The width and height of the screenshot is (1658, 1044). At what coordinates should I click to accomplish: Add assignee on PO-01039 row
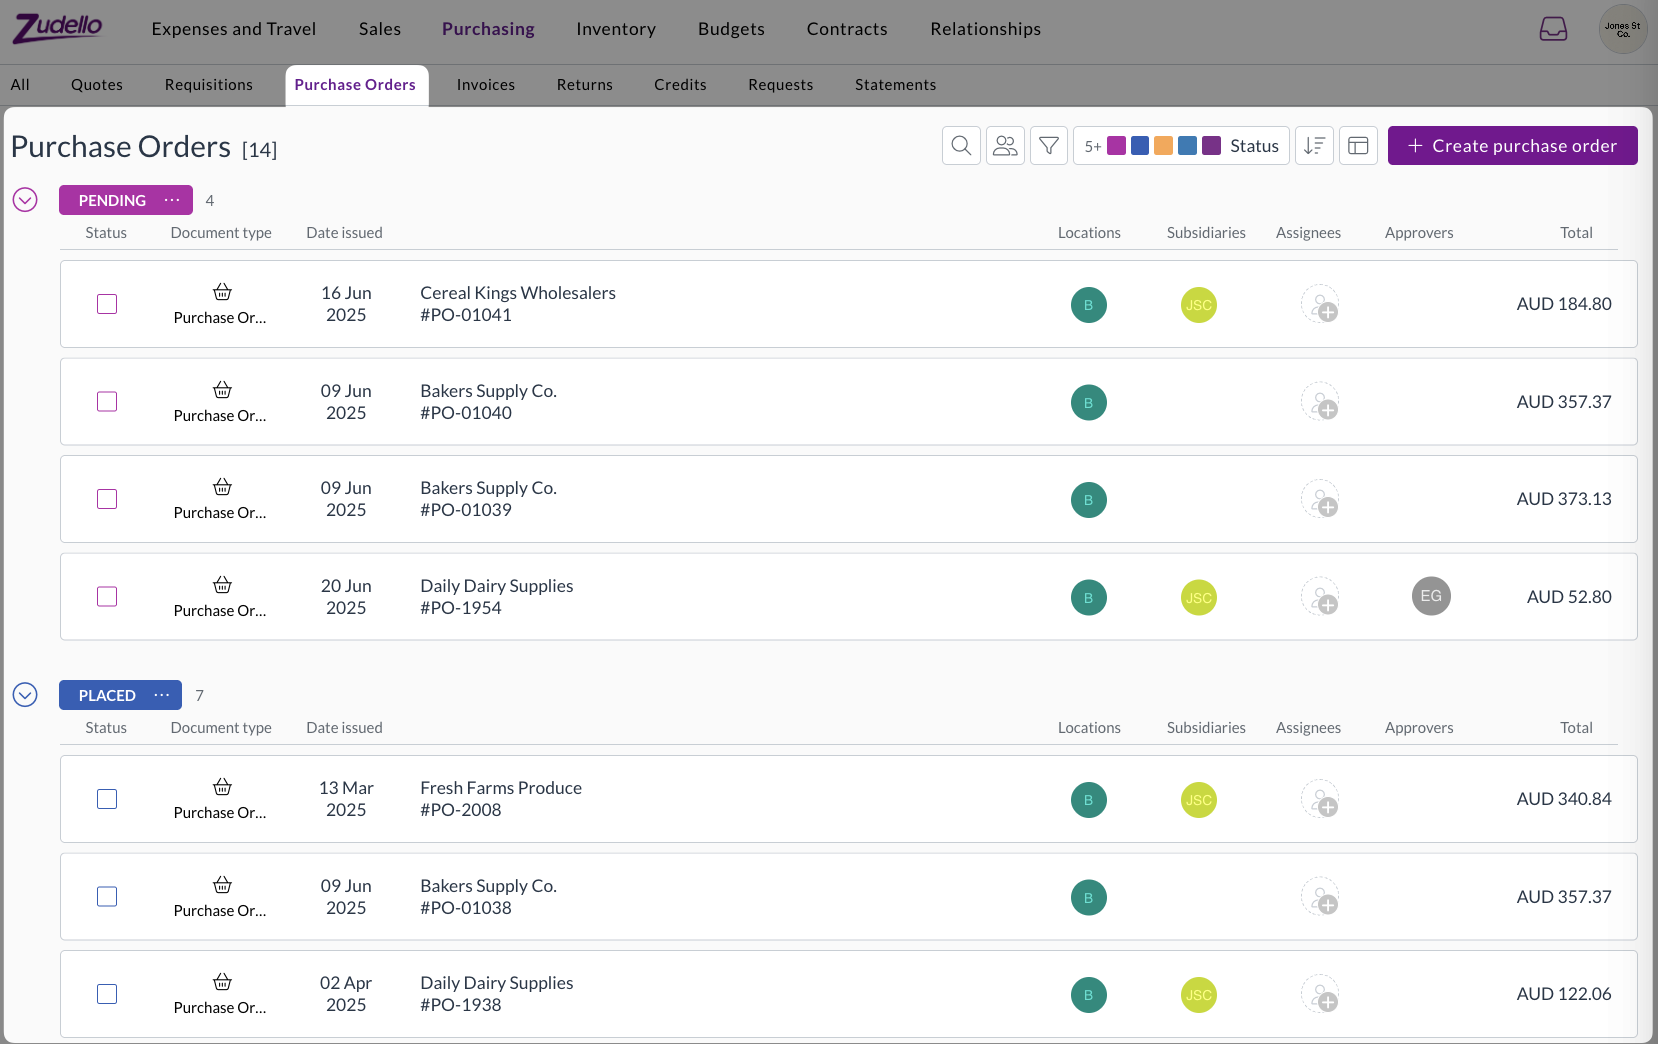[1320, 499]
